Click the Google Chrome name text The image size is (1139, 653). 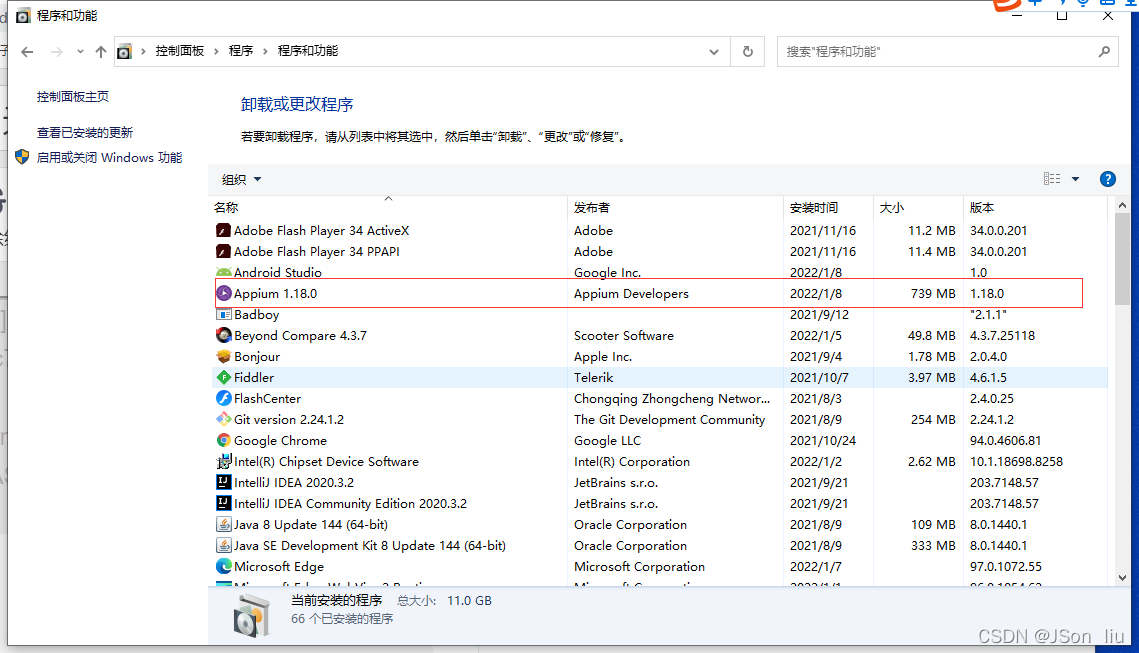pyautogui.click(x=280, y=441)
